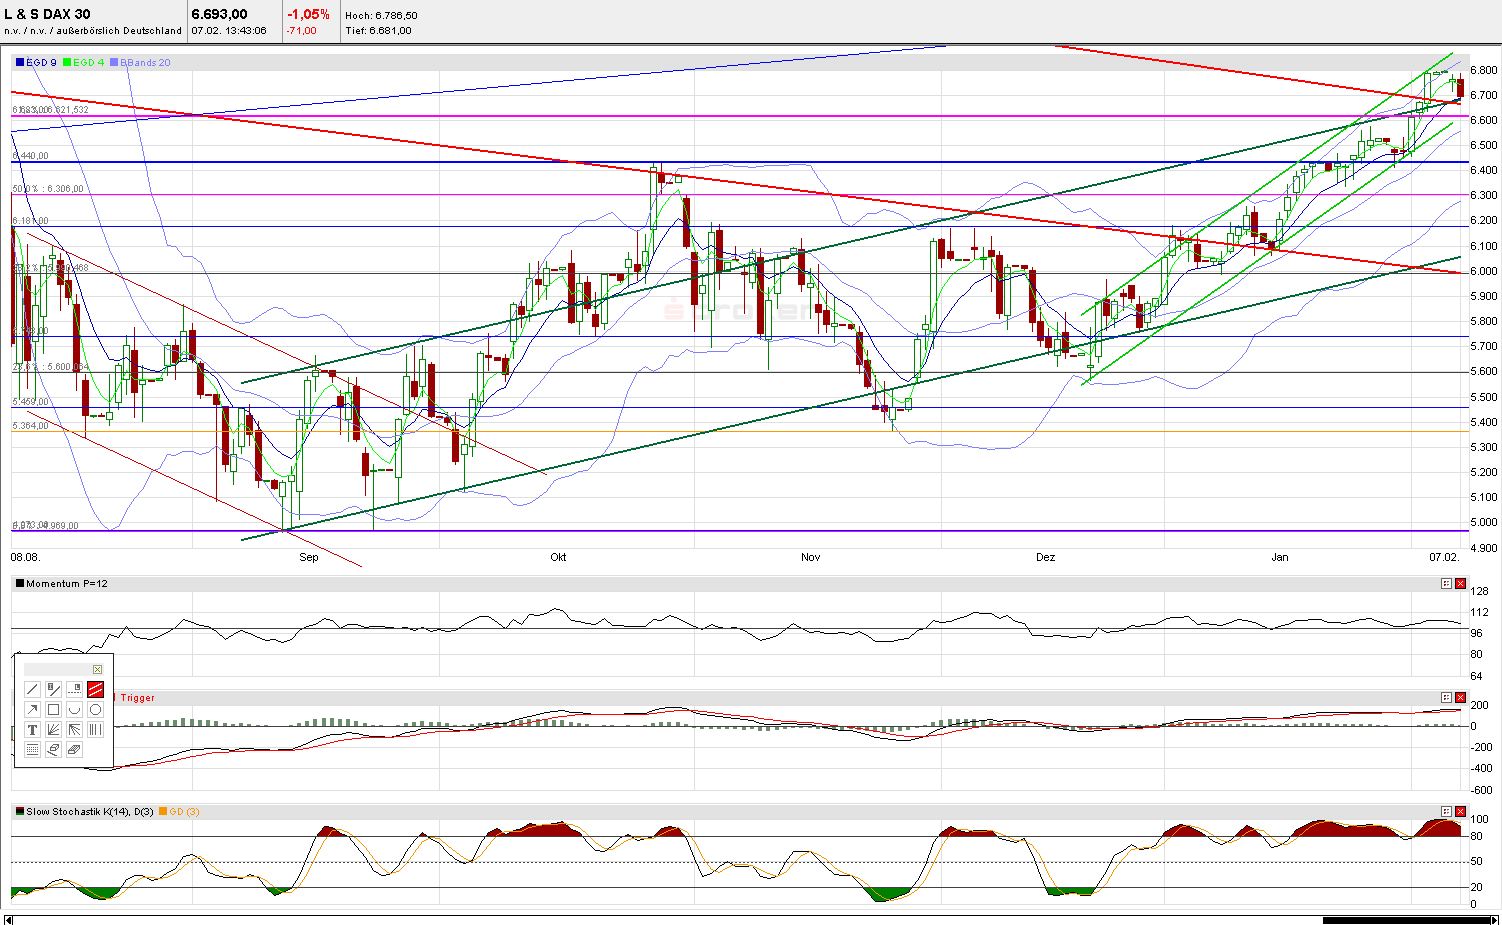Viewport: 1502px width, 925px height.
Task: Click the Dez label on time axis
Action: [1045, 557]
